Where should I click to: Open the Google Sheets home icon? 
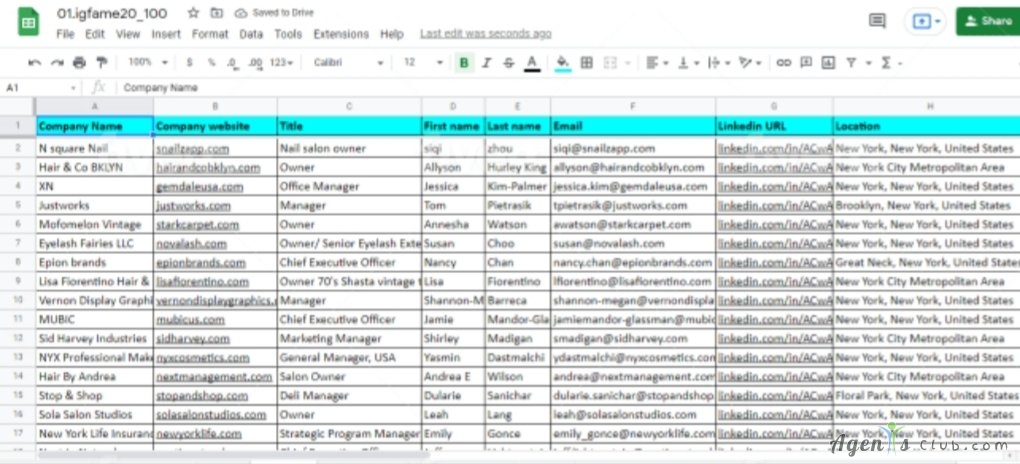click(28, 22)
